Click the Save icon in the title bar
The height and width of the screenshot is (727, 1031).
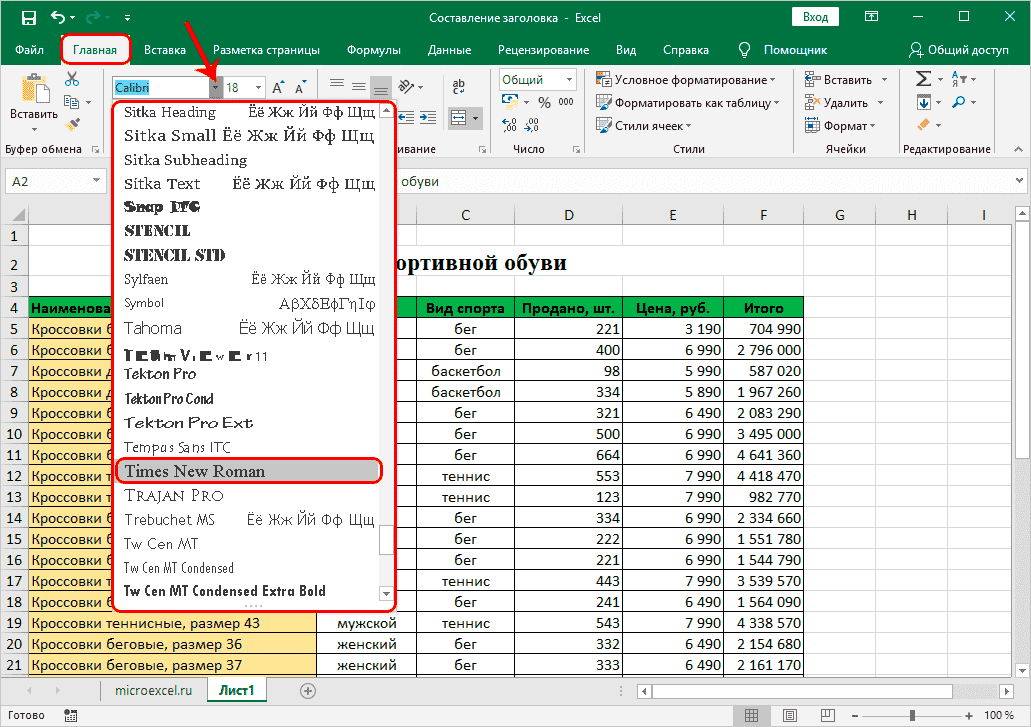pyautogui.click(x=28, y=18)
